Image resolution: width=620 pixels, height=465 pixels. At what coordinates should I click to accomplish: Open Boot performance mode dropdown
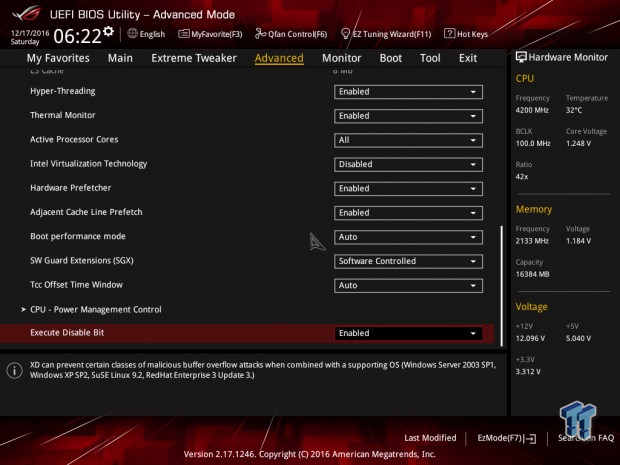408,237
